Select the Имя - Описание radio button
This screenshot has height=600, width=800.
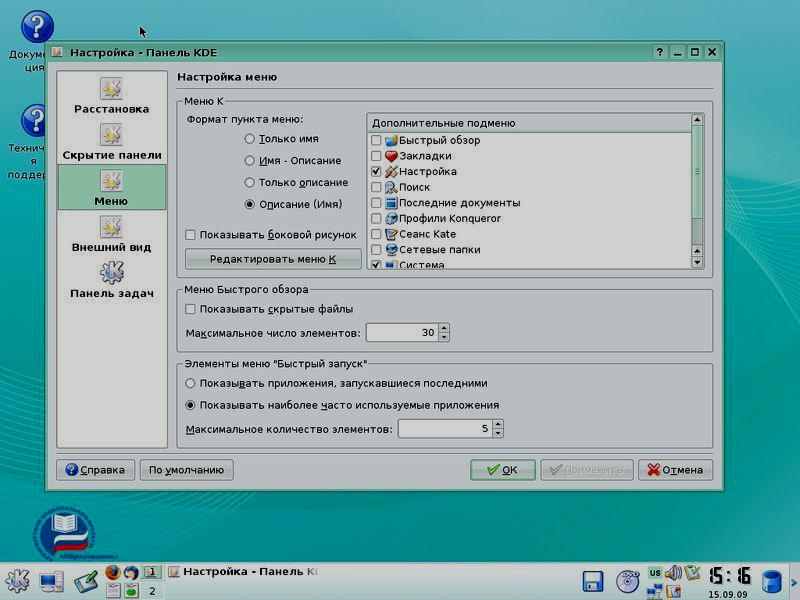pyautogui.click(x=249, y=161)
